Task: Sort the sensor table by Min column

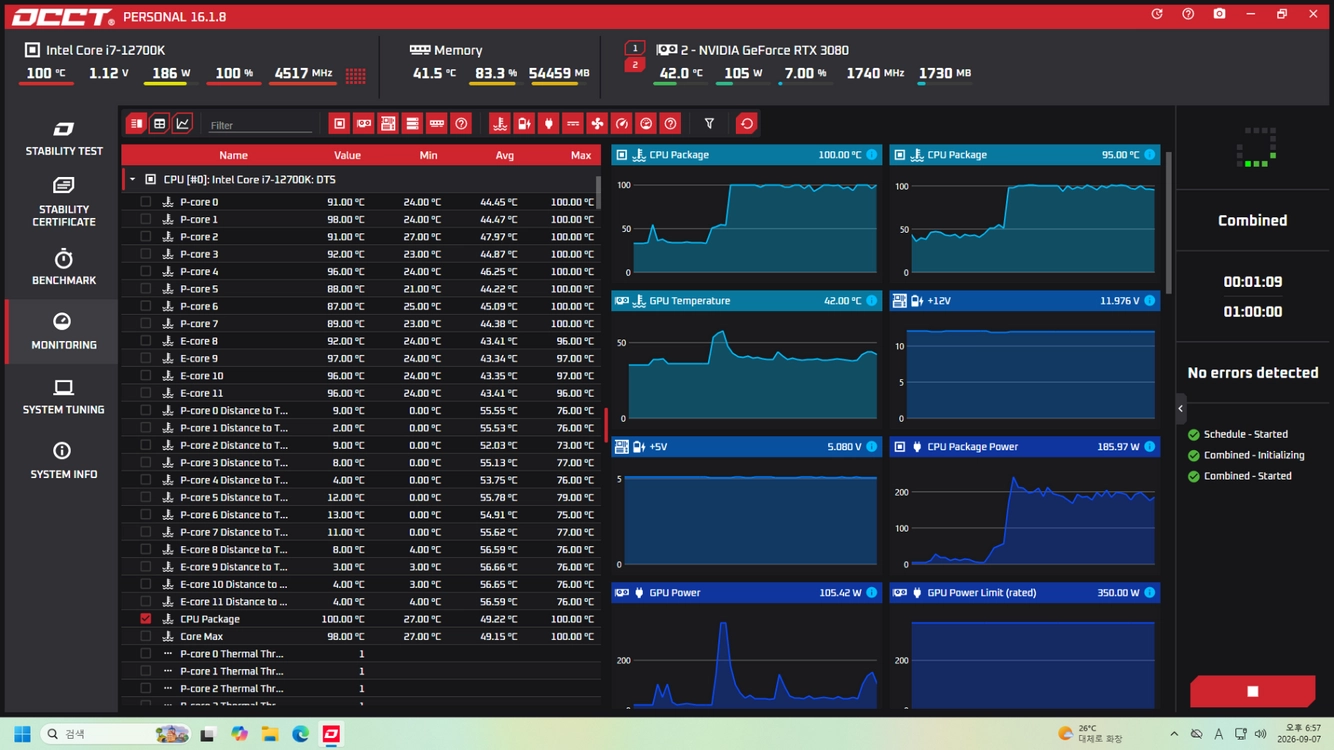Action: (428, 156)
